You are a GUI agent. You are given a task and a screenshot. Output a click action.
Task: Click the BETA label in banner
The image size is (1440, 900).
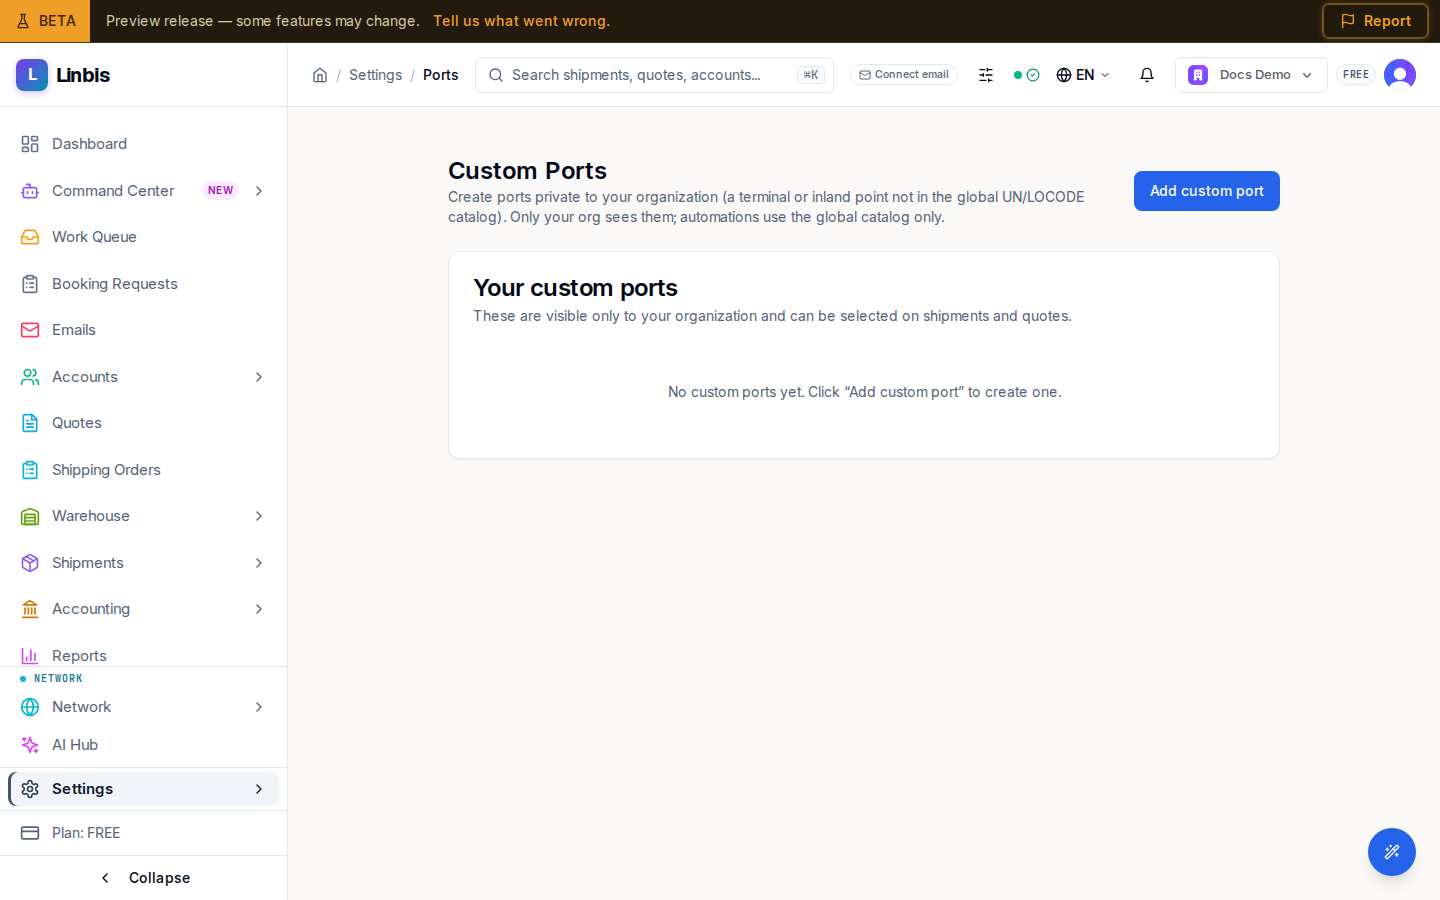click(45, 21)
